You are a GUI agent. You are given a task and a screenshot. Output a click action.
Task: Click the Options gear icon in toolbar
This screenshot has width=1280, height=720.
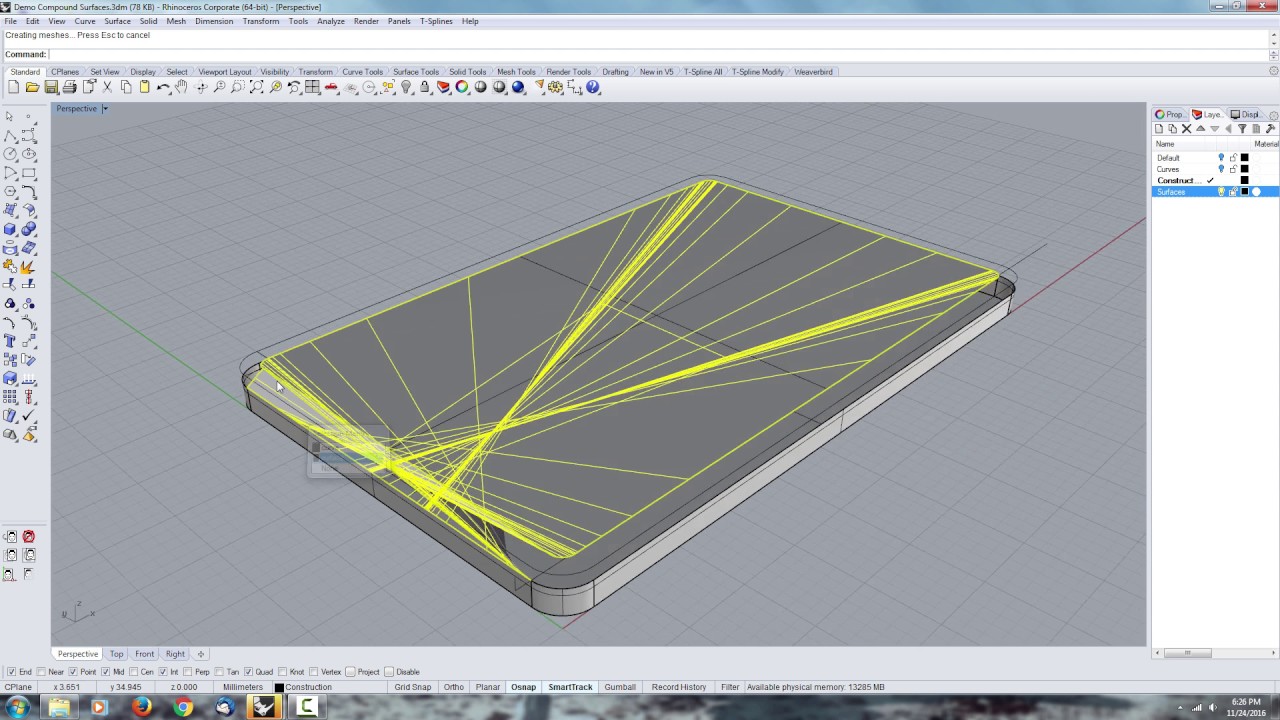click(x=556, y=88)
